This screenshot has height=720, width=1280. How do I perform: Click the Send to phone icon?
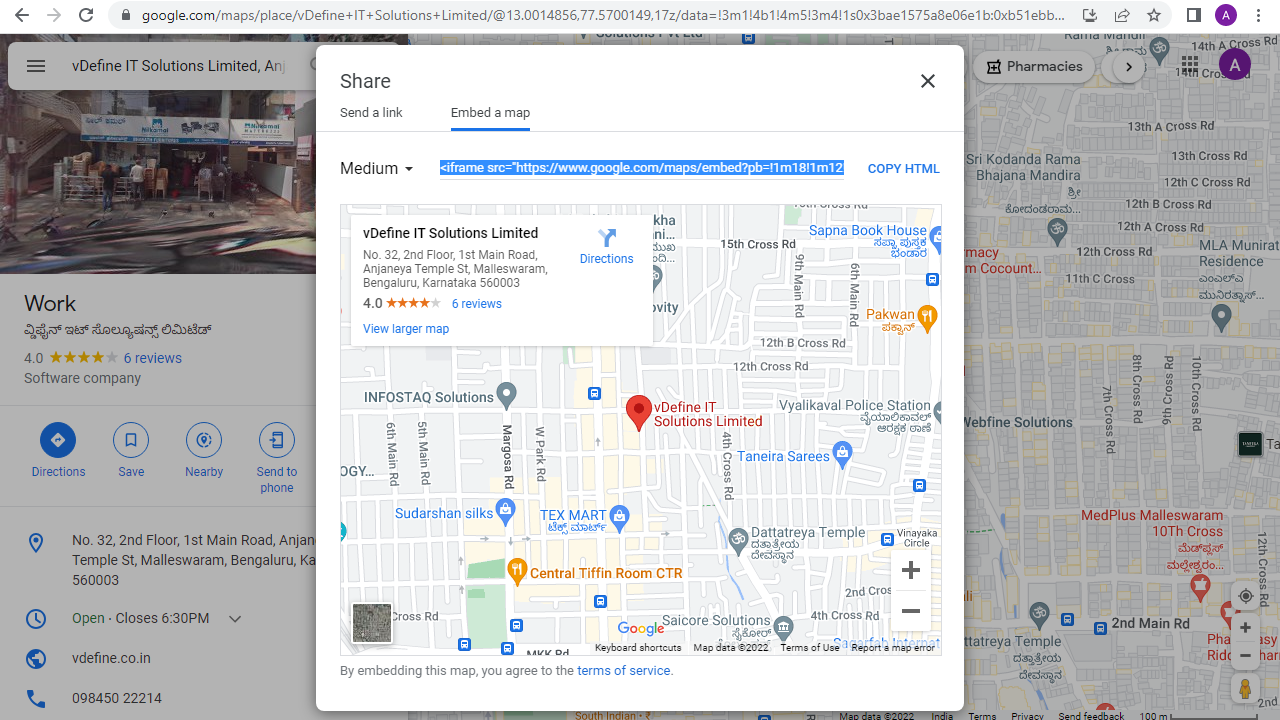point(277,440)
